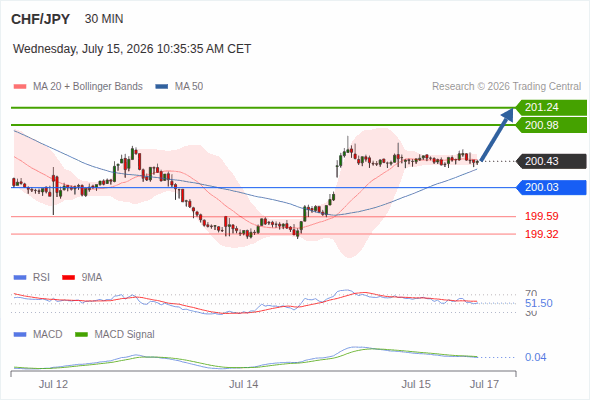Screen dimensions: 590x400
Task: Click the CHF/JPY pair title
Action: 40,19
